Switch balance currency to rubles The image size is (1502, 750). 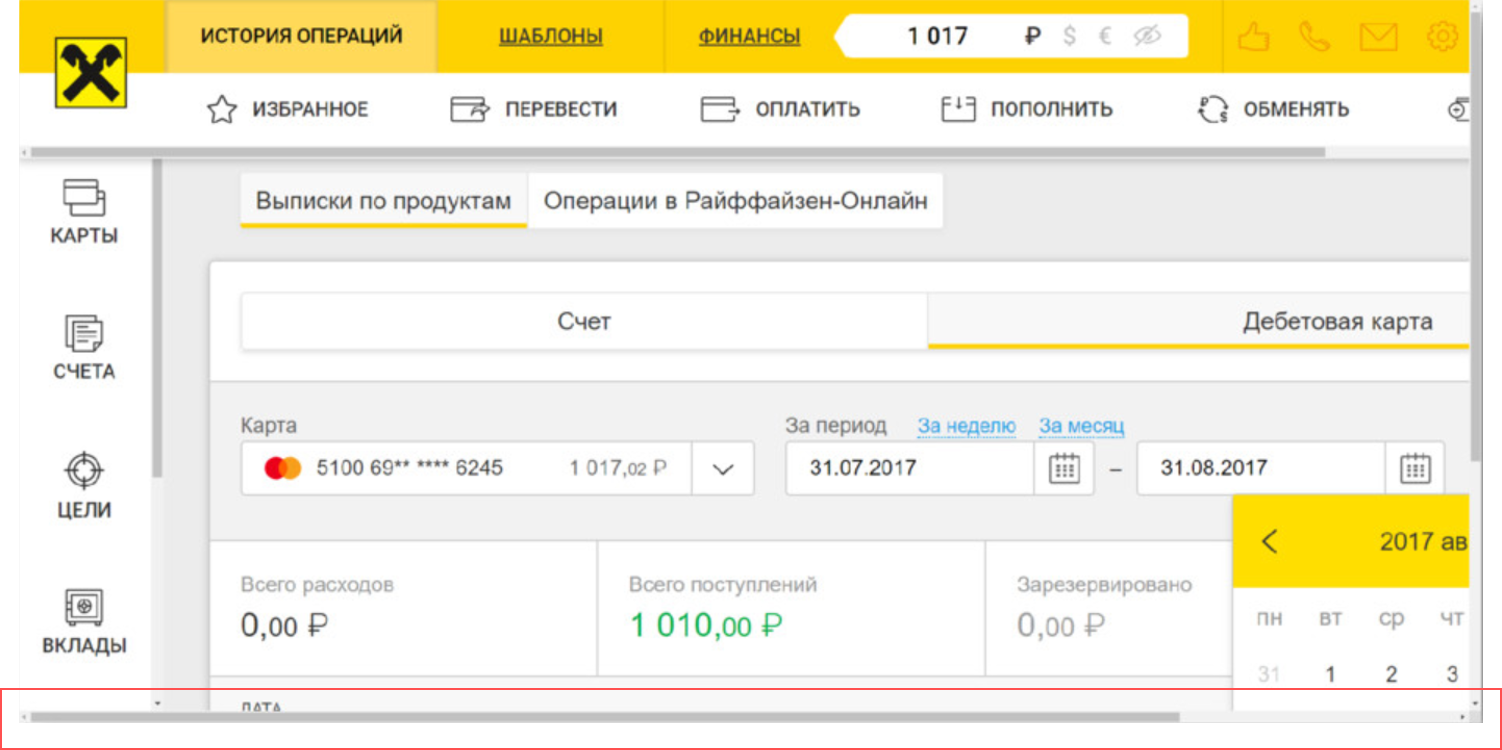coord(1033,36)
